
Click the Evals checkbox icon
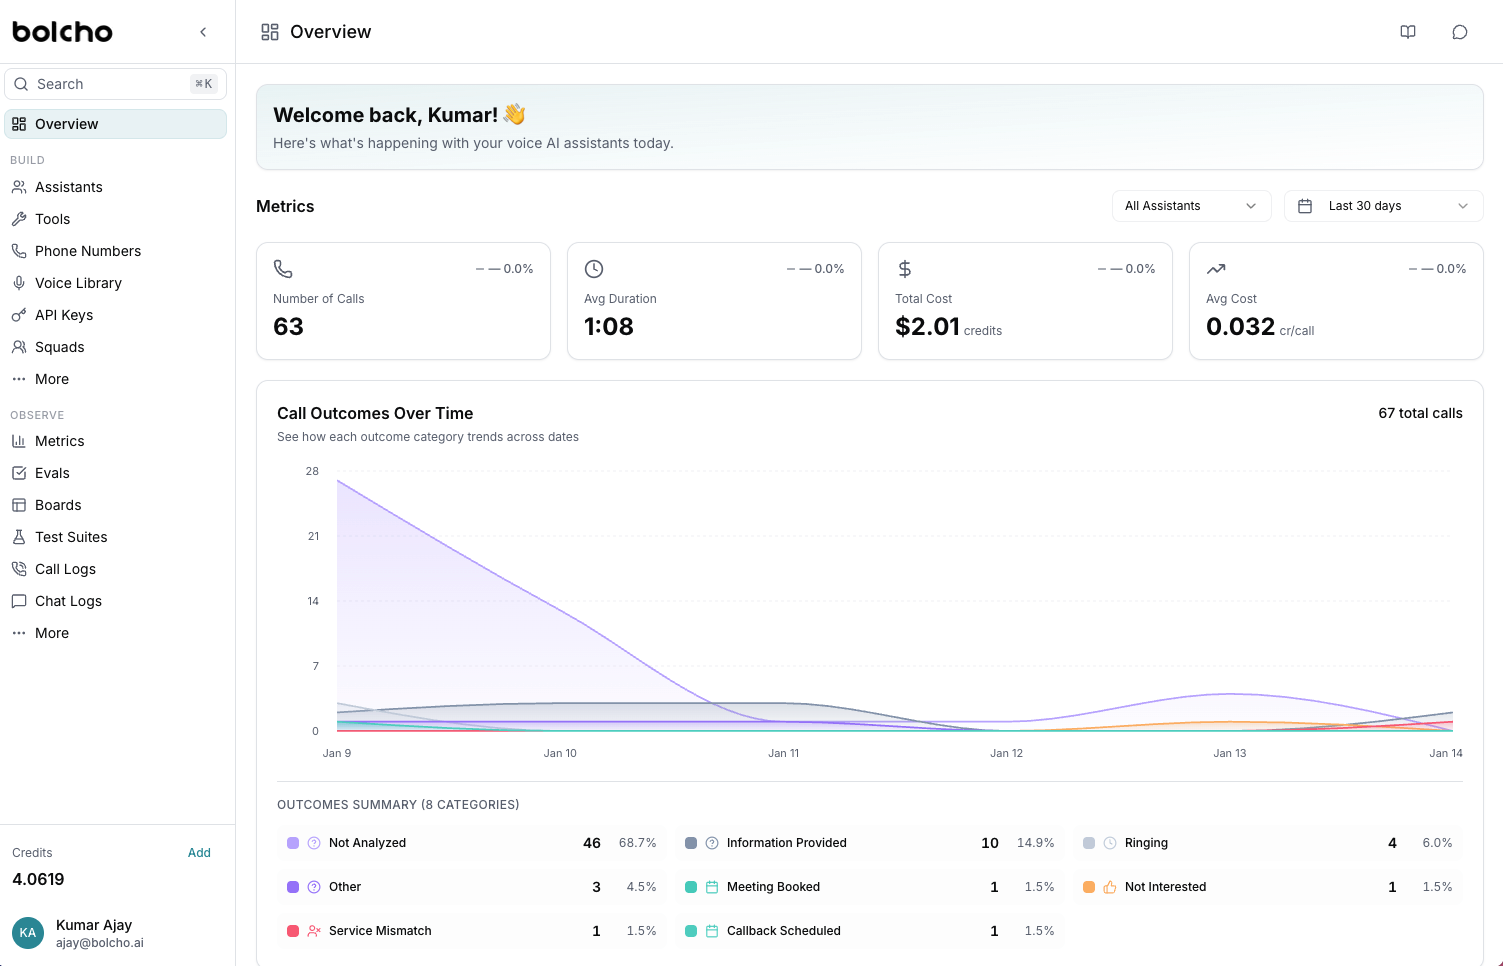click(x=19, y=473)
